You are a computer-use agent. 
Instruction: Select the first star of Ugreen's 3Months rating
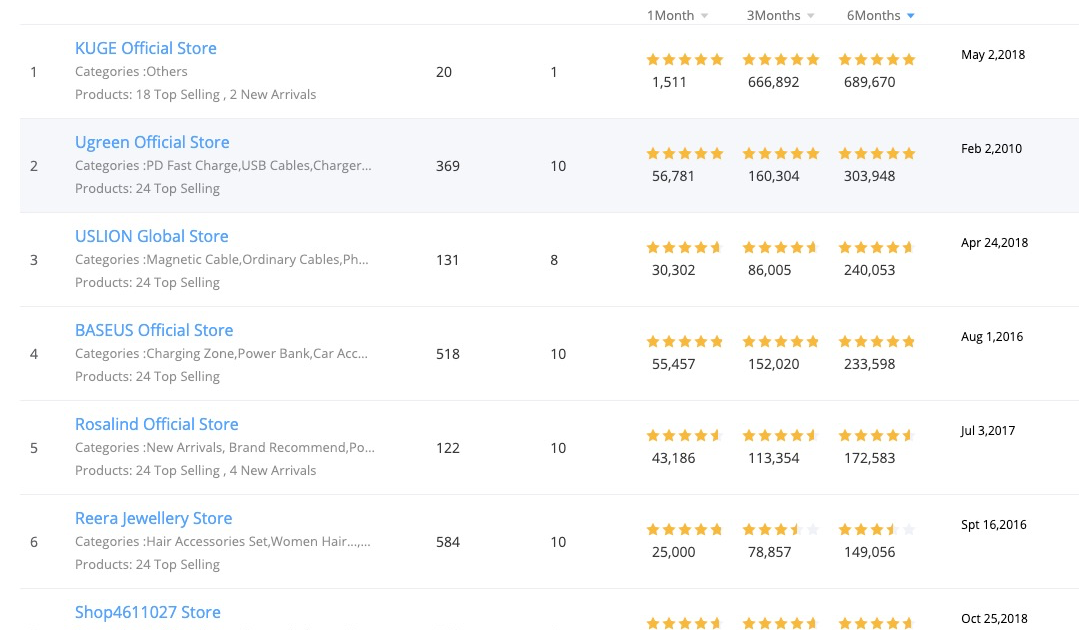tap(749, 153)
